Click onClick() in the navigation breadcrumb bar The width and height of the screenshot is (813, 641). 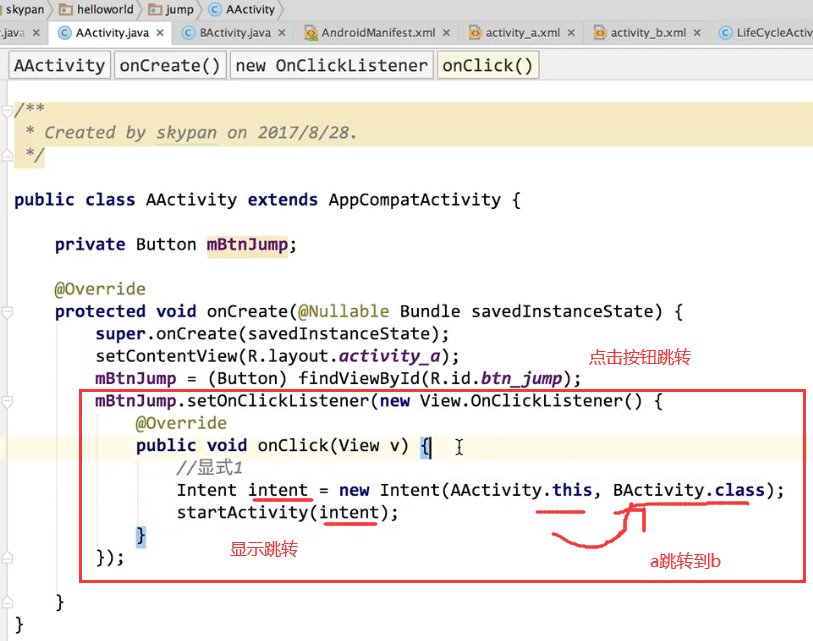click(487, 64)
